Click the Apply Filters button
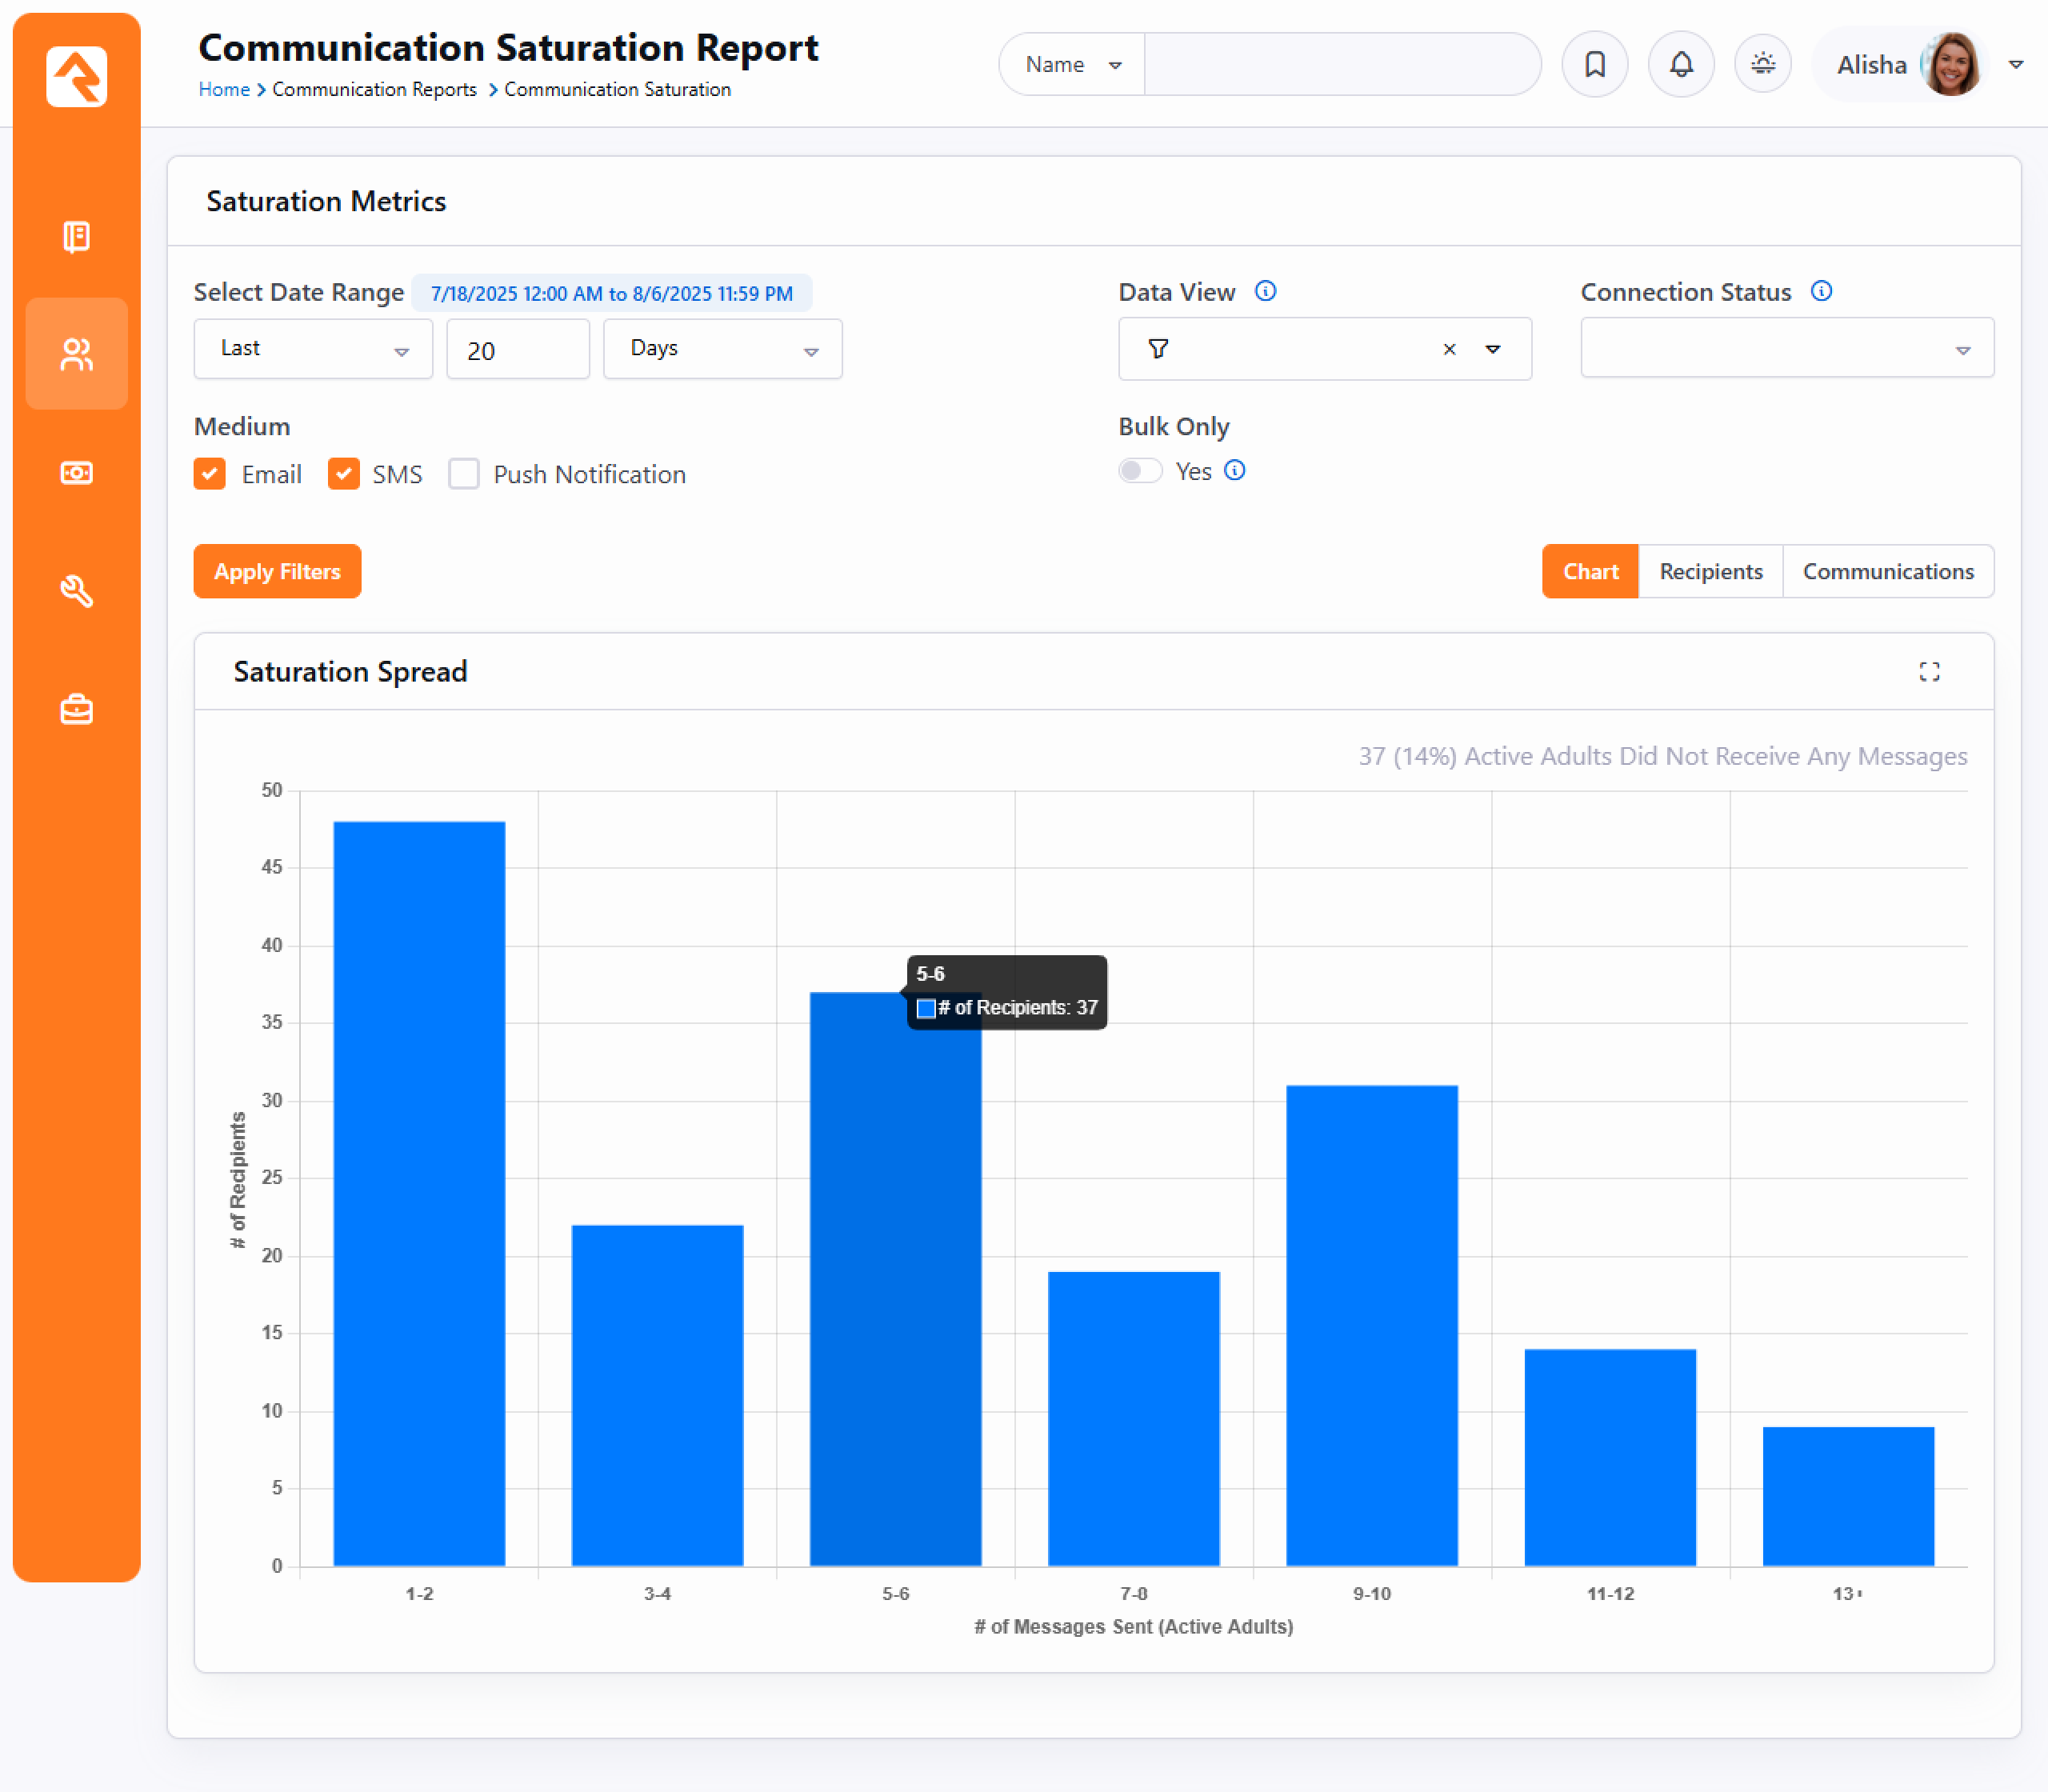 (277, 572)
